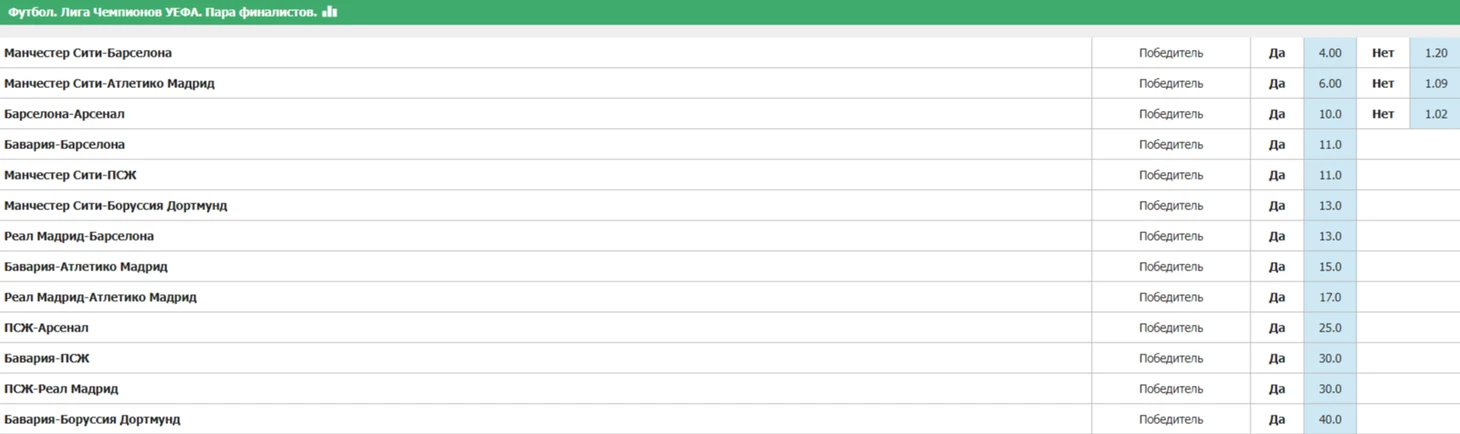Image resolution: width=1460 pixels, height=434 pixels.
Task: Click 13.0 odds for City-Borussia Dortmund
Action: tap(1330, 206)
